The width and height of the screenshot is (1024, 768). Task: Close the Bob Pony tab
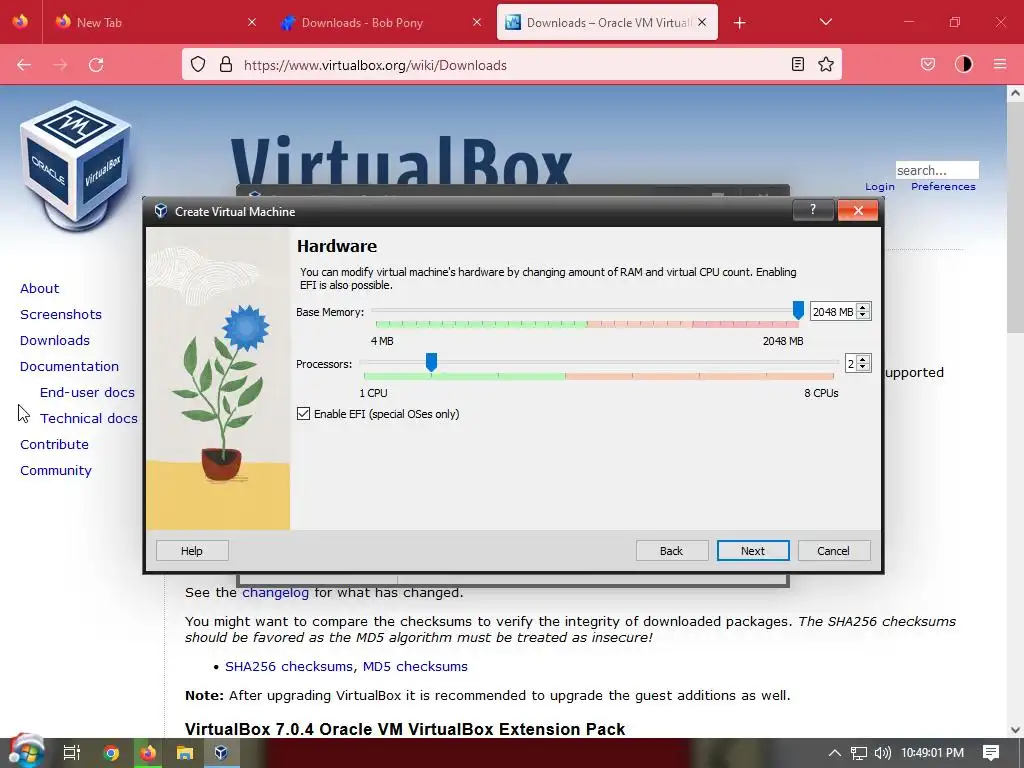(477, 22)
